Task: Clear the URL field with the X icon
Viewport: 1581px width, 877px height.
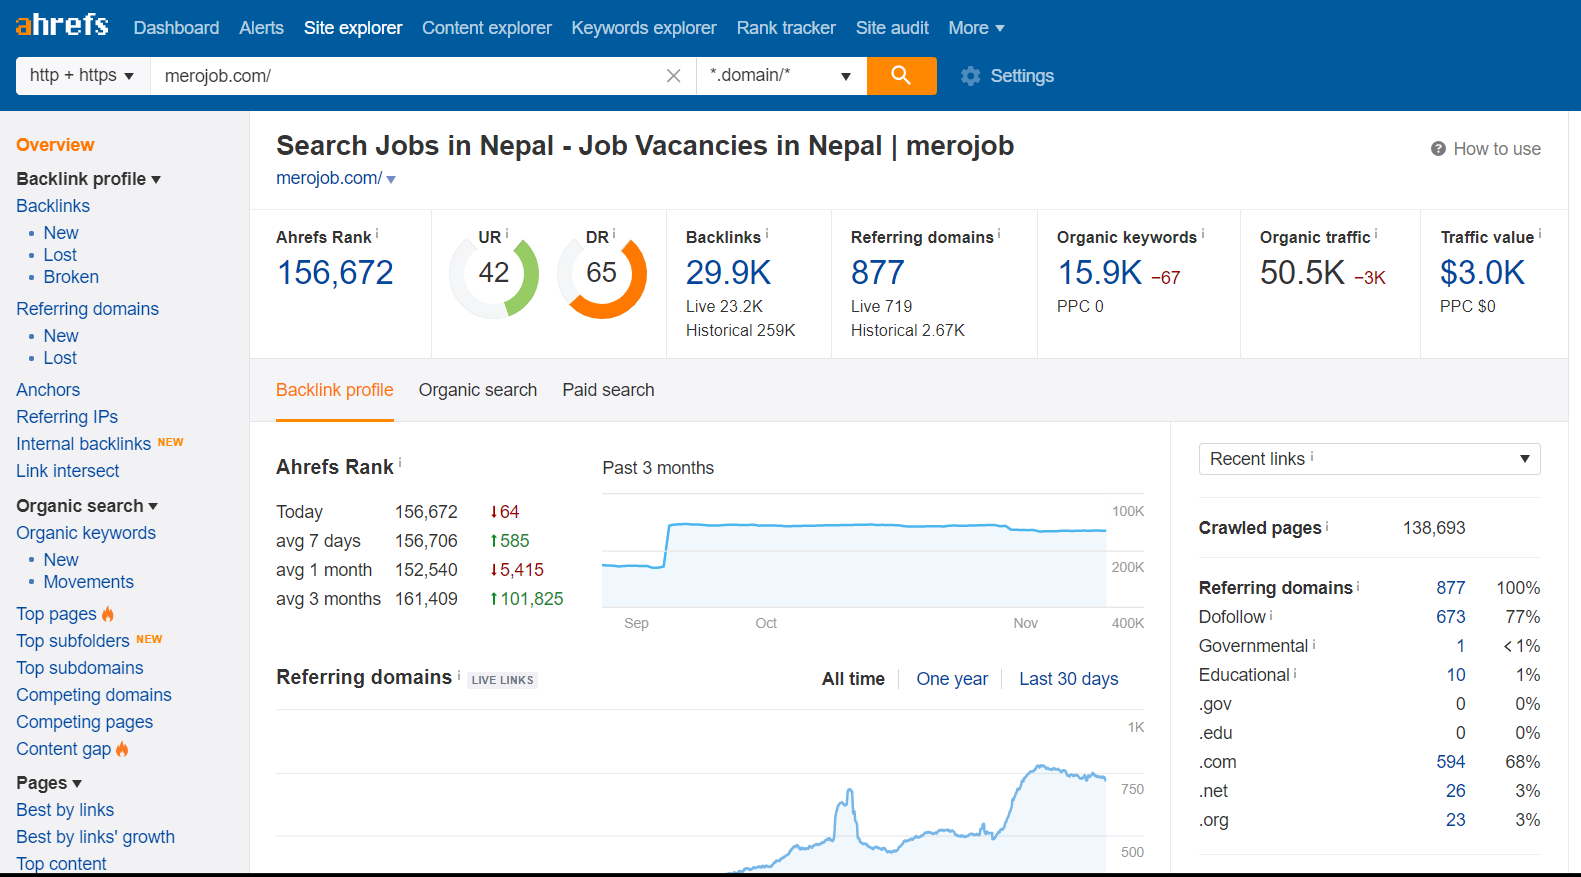Action: point(673,76)
